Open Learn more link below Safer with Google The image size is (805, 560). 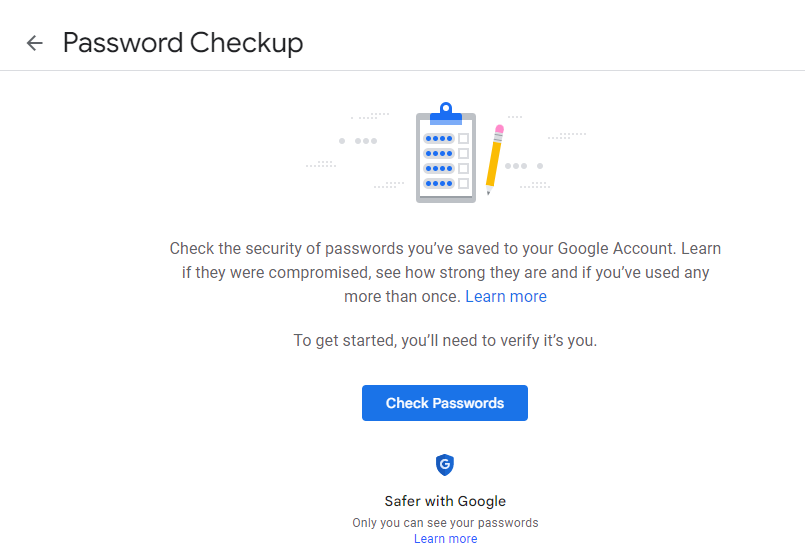(x=446, y=539)
